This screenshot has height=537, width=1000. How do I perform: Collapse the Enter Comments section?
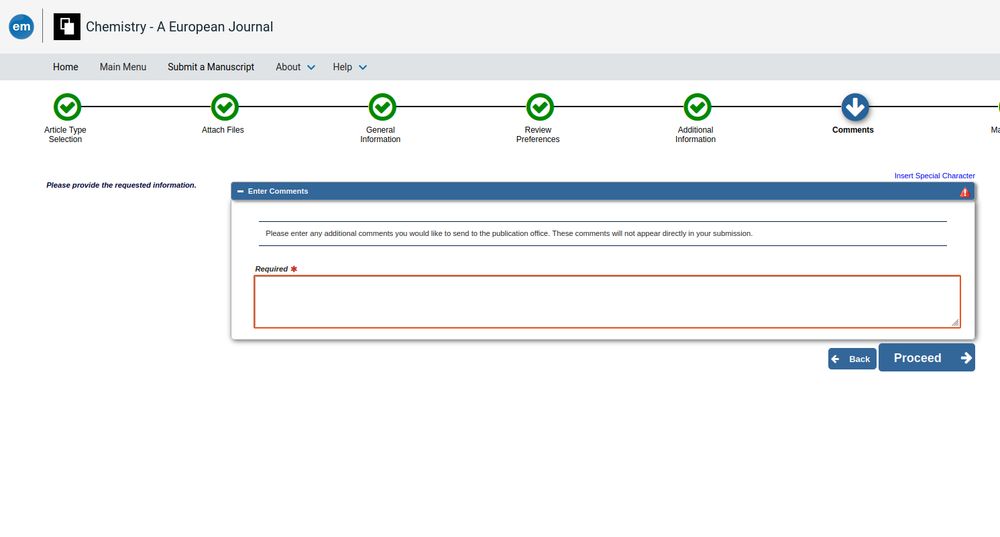240,191
